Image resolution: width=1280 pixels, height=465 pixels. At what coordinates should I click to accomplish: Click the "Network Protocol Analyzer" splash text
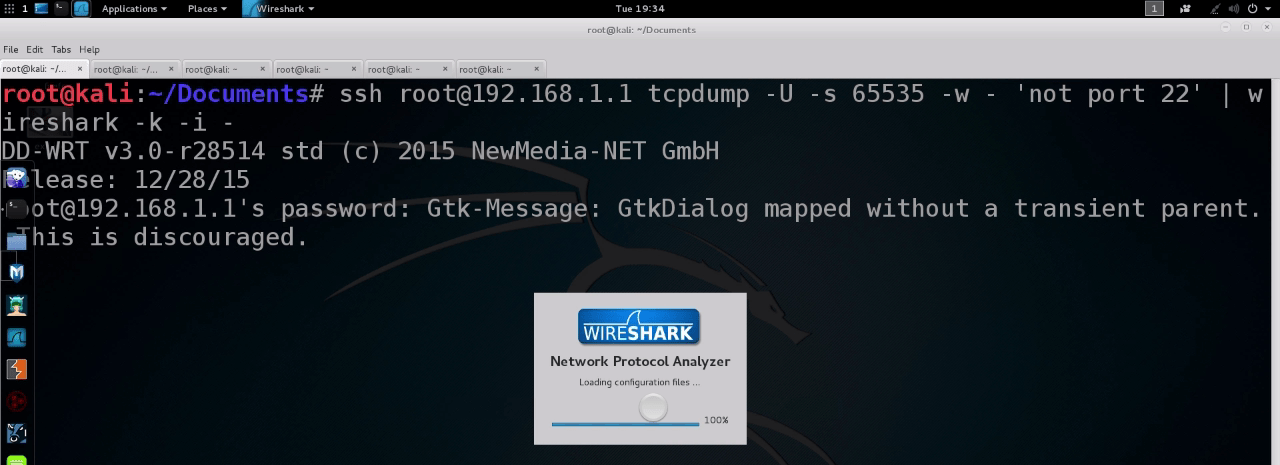click(640, 362)
